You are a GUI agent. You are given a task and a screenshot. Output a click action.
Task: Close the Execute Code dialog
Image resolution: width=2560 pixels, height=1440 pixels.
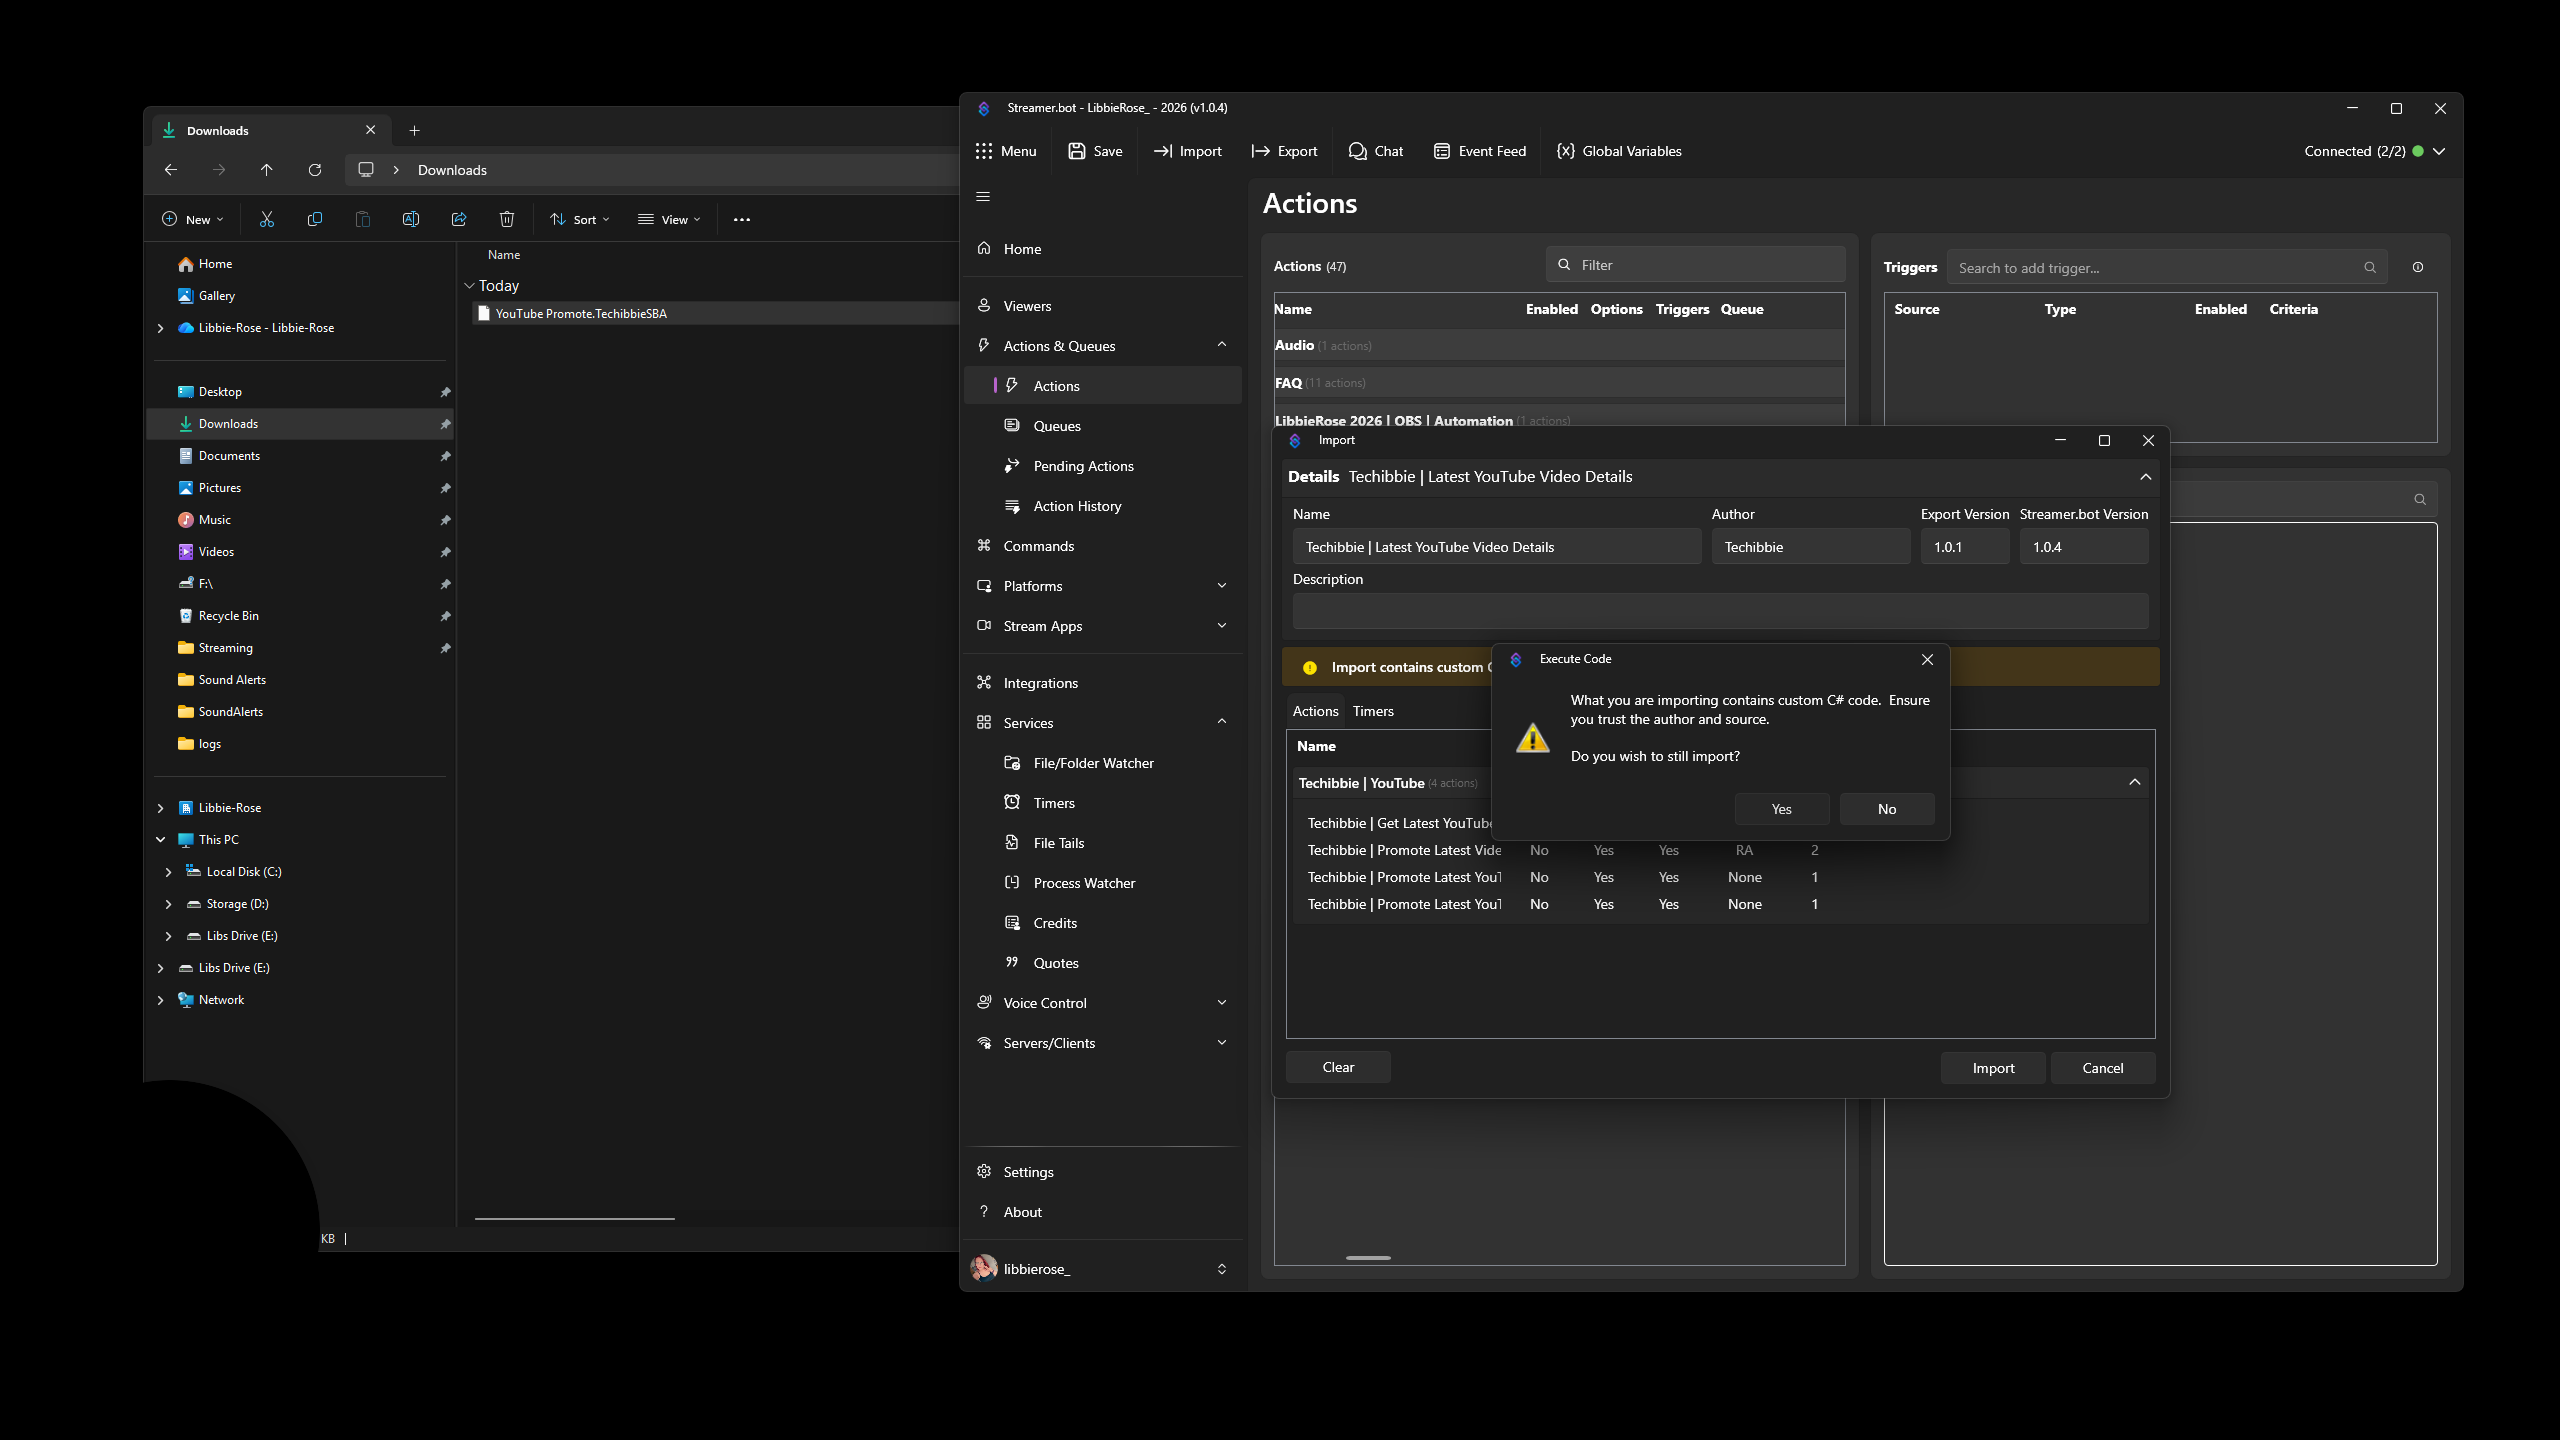[1927, 660]
